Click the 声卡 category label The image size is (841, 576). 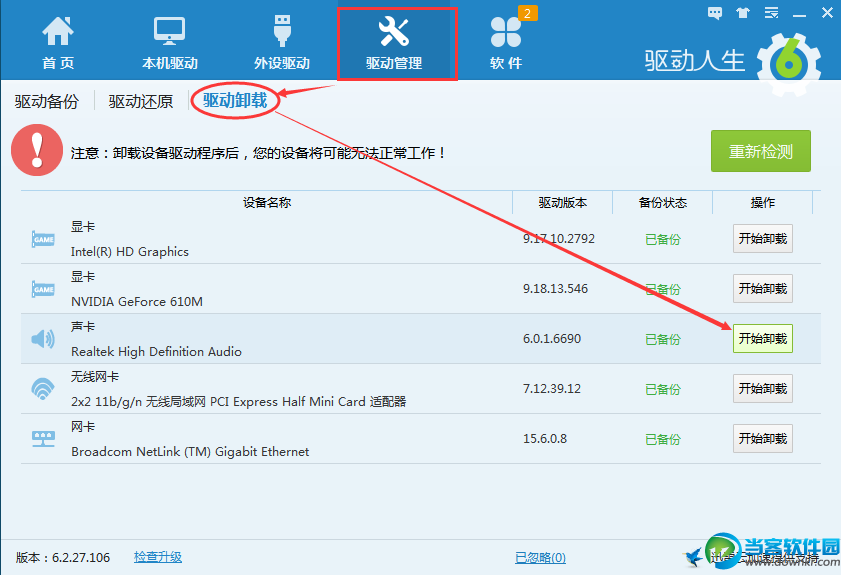[x=83, y=327]
